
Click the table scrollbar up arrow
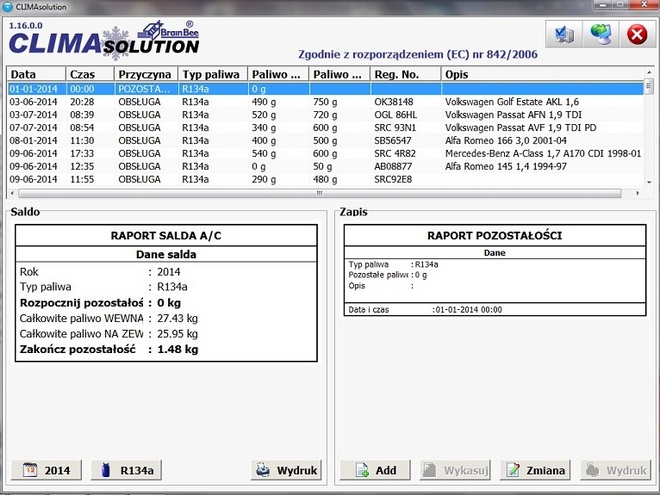tap(649, 74)
